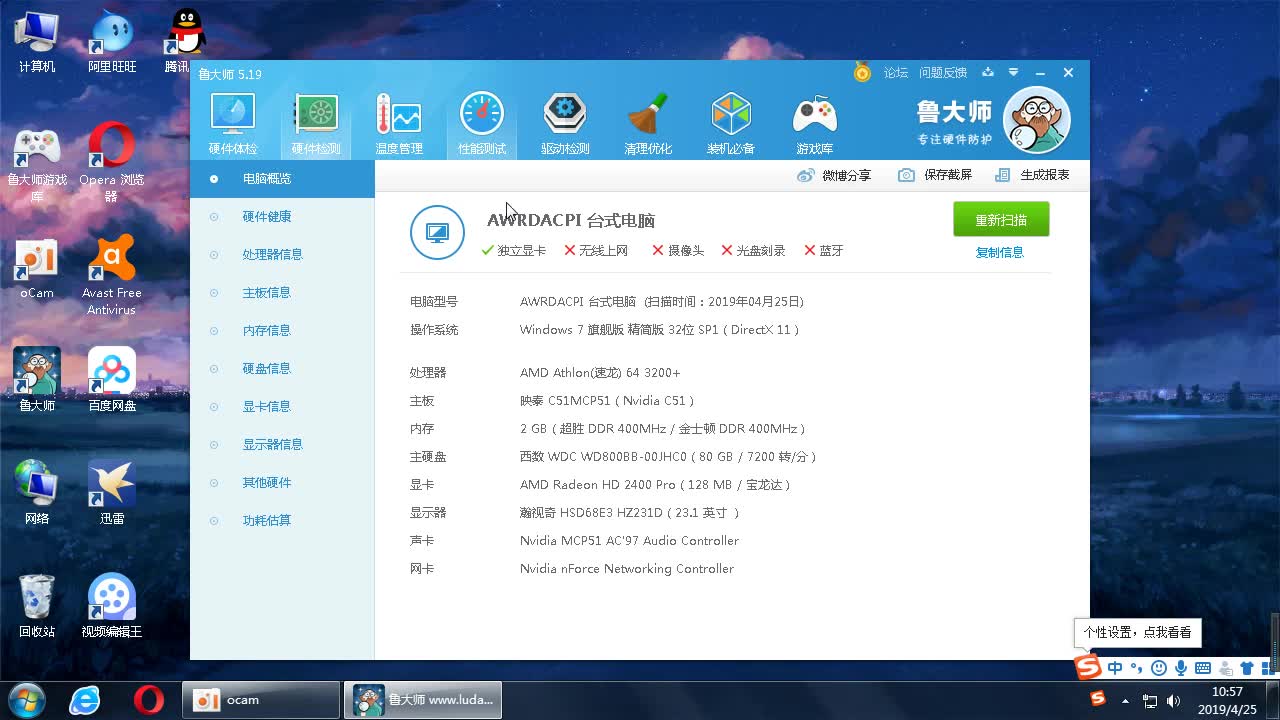Open the 计算机 desktop icon

(x=37, y=42)
